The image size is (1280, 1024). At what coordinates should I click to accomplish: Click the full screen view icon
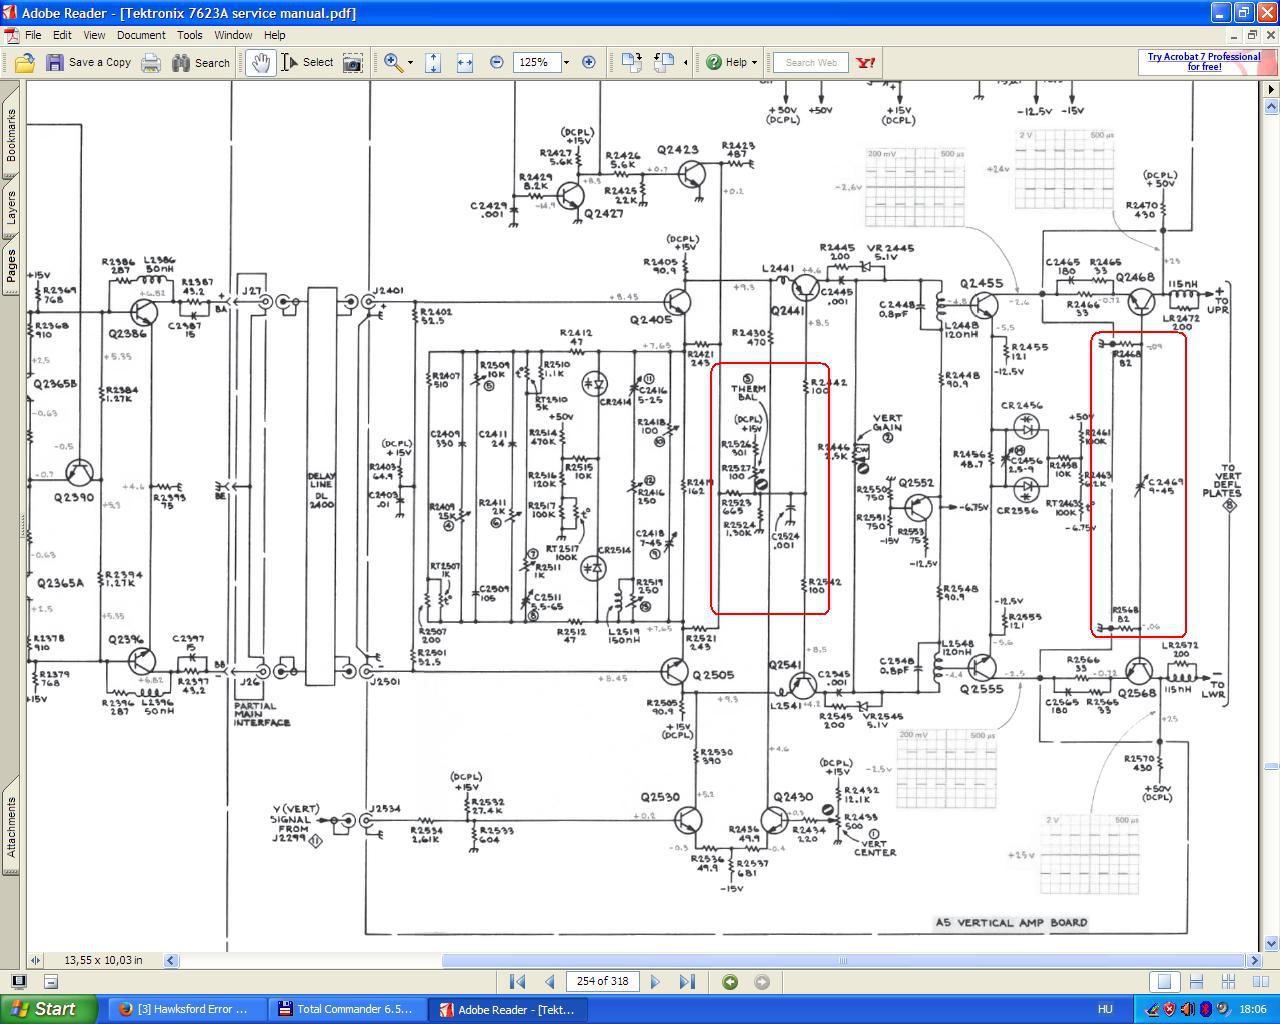tap(18, 982)
